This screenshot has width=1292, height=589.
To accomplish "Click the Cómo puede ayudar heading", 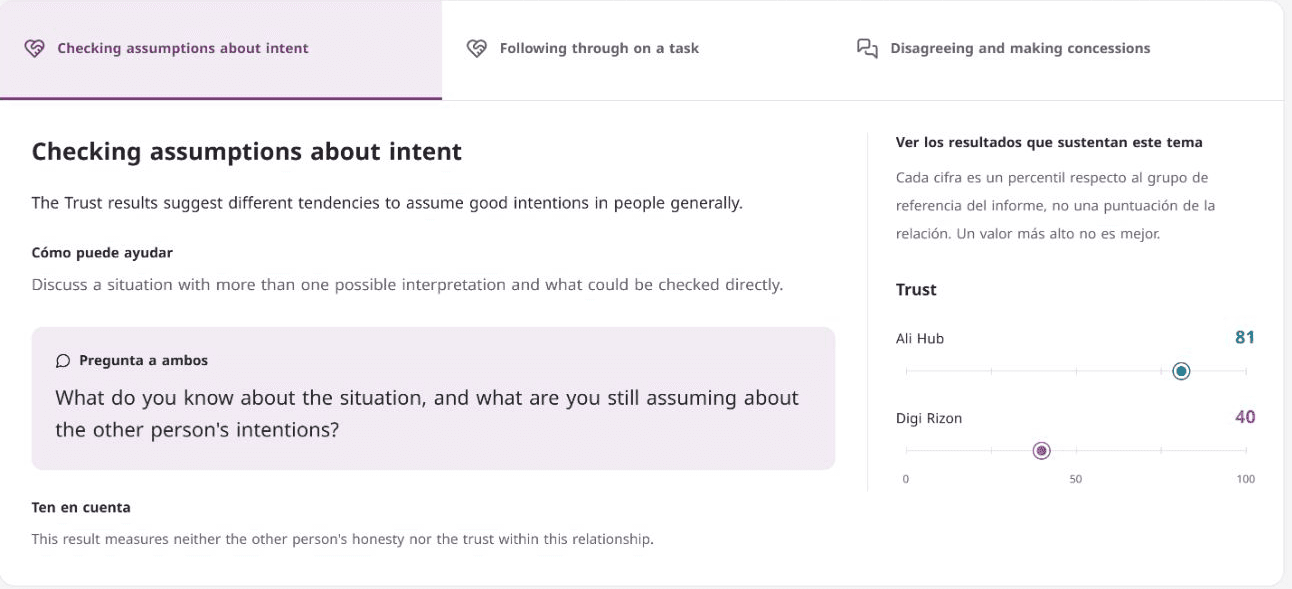I will click(102, 253).
